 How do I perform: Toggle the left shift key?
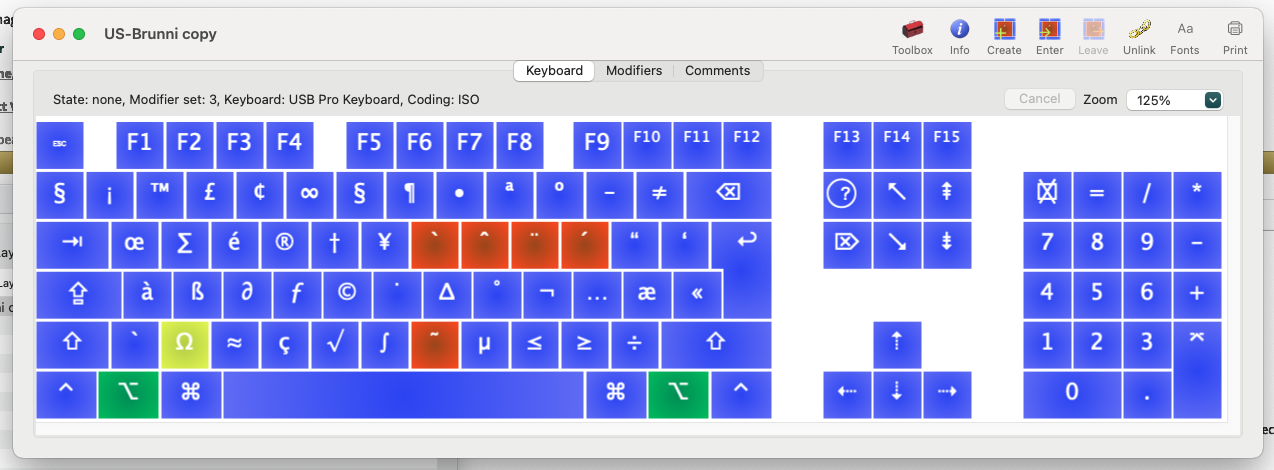coord(72,345)
